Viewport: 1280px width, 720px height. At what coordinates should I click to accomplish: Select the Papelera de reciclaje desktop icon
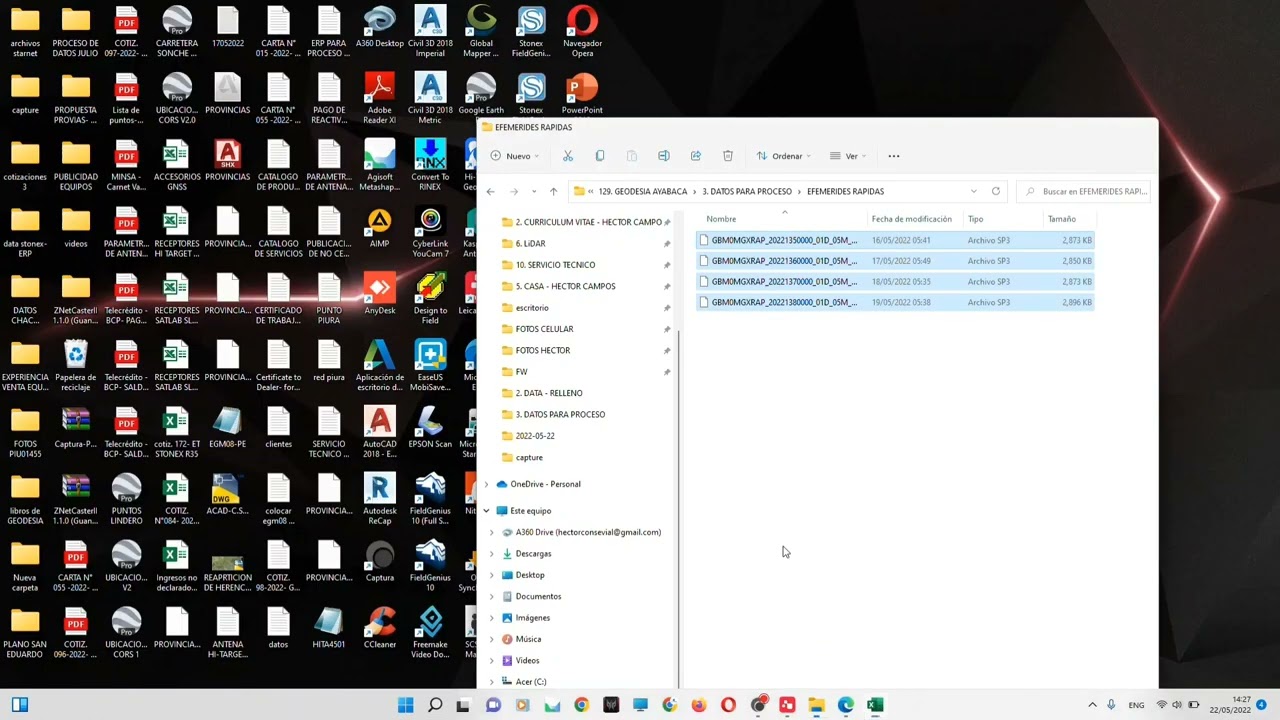point(76,365)
